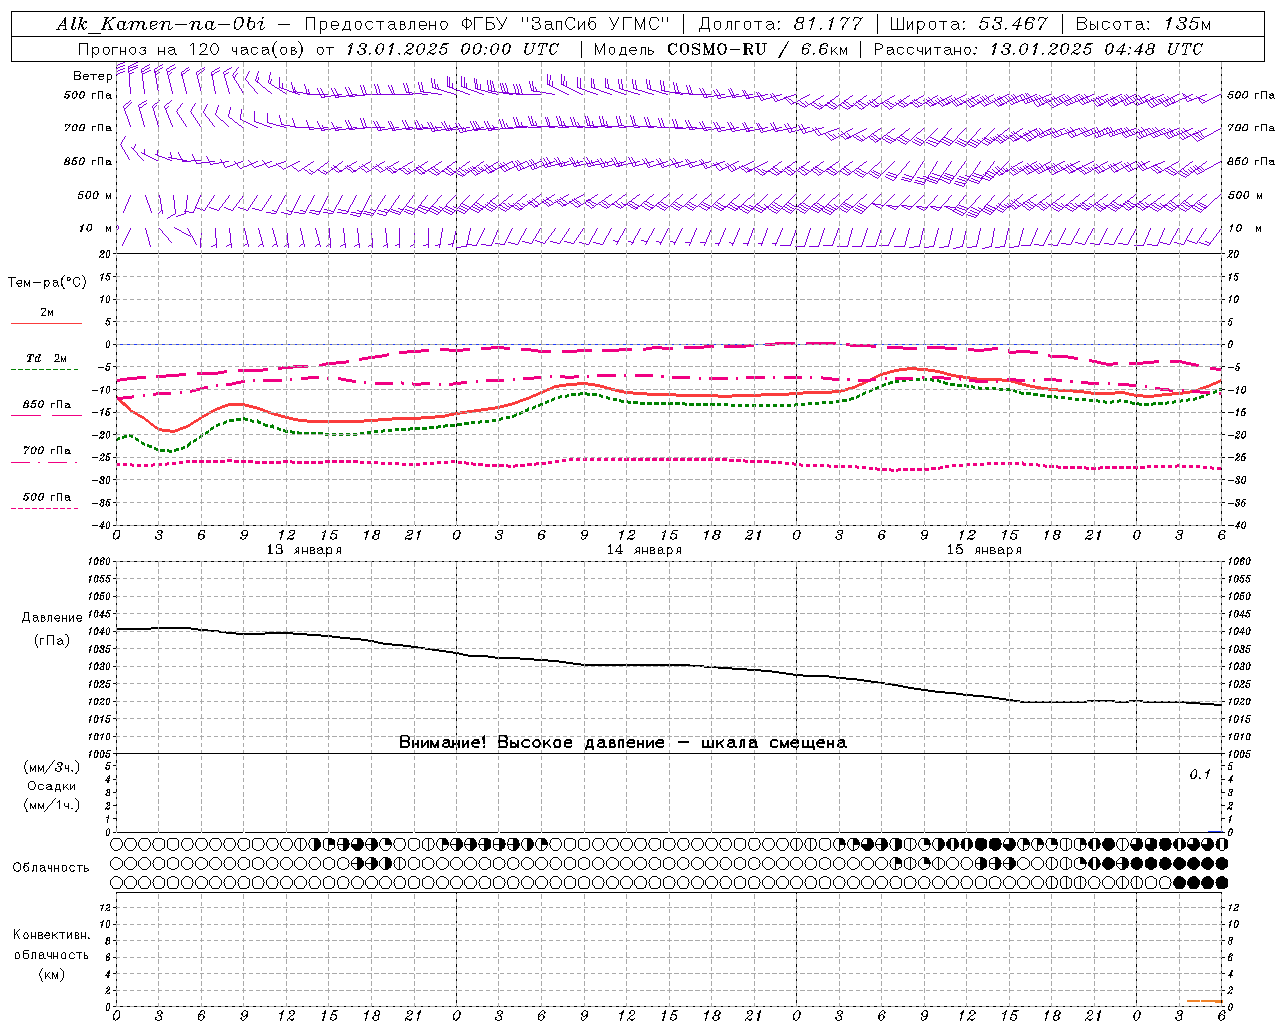Select the (мм/1ч.) precipitation unit label

tap(52, 805)
